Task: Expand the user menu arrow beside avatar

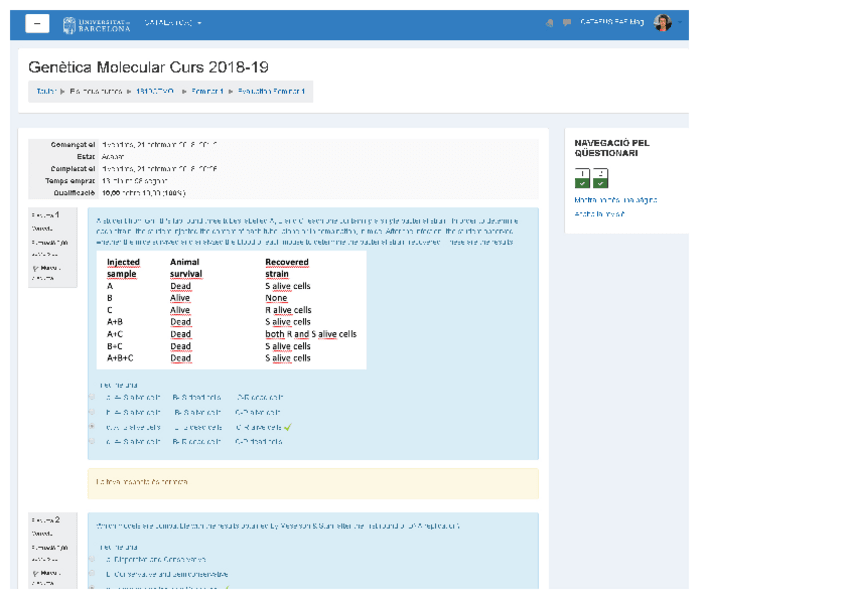Action: 680,23
